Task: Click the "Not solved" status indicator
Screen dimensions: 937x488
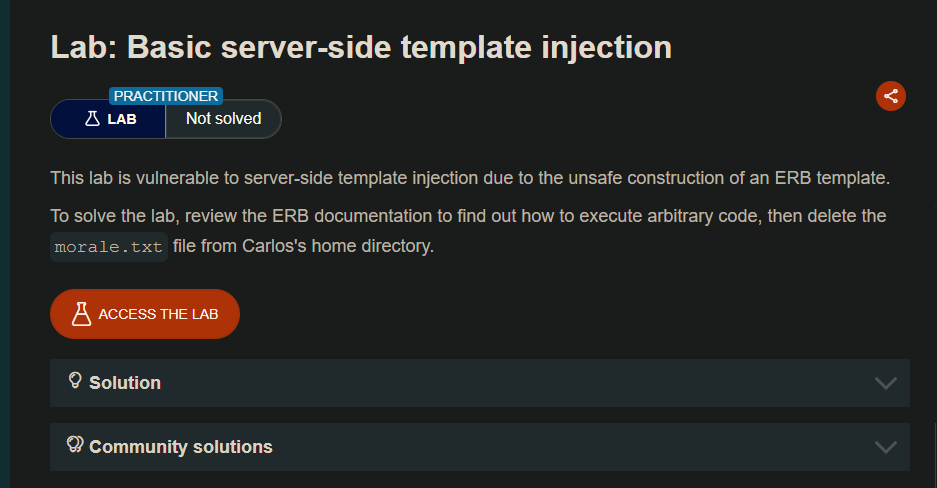Action: click(223, 119)
